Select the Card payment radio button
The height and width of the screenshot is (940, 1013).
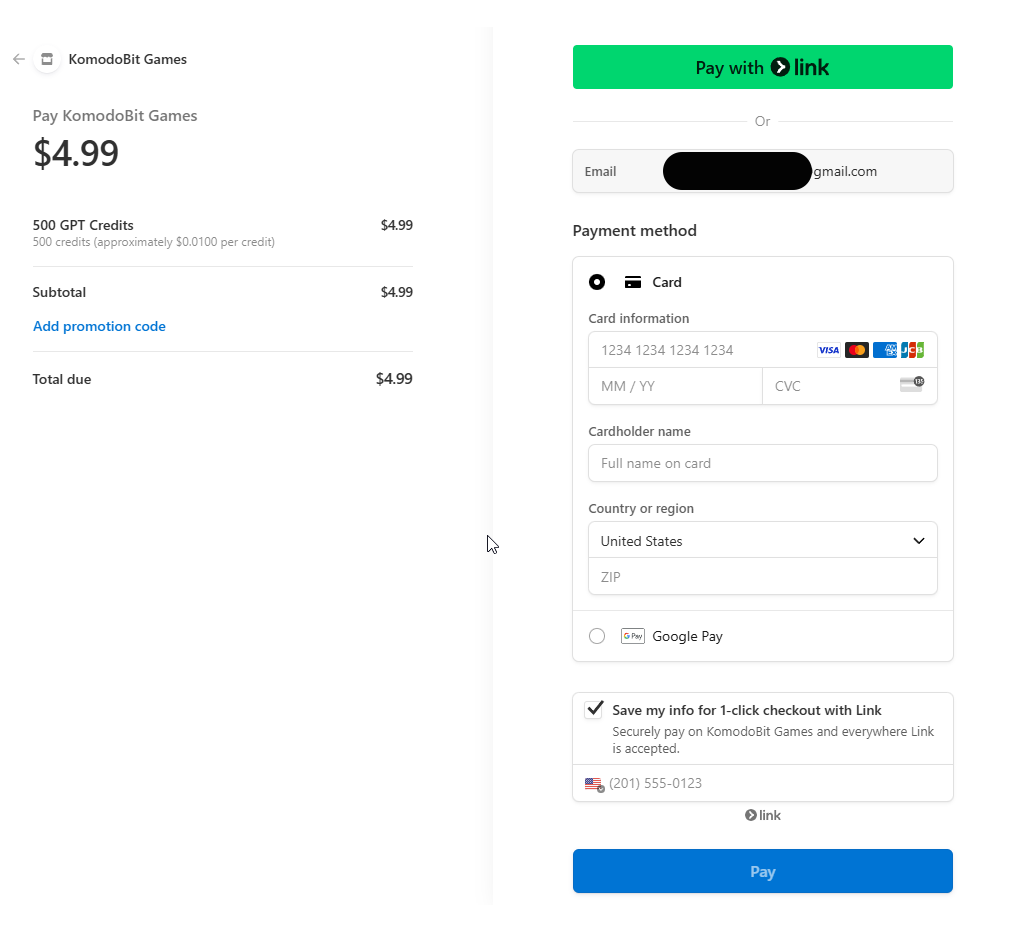coord(597,282)
